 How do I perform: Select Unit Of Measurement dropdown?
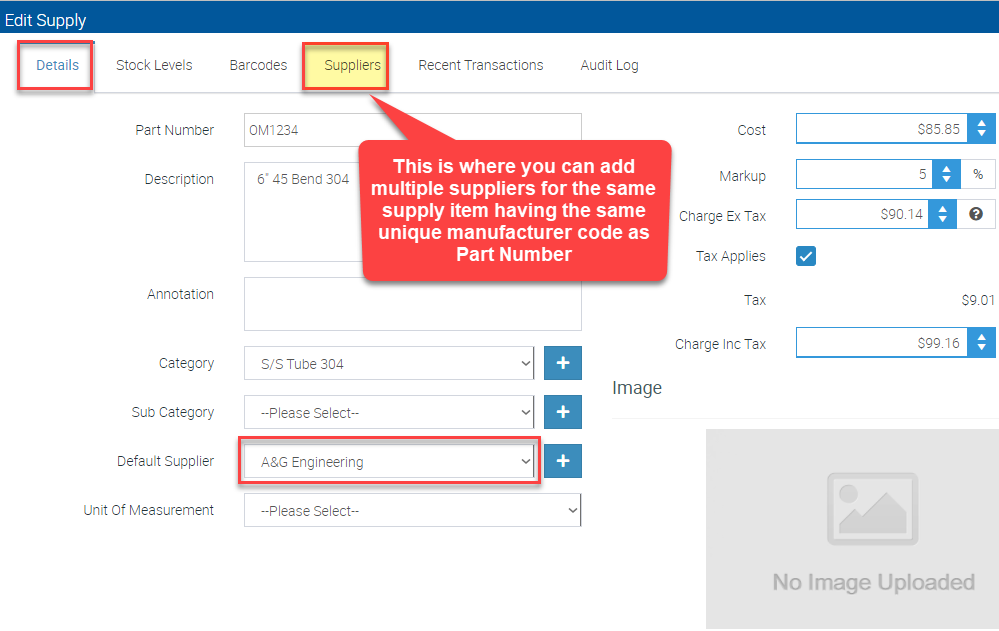[x=412, y=510]
